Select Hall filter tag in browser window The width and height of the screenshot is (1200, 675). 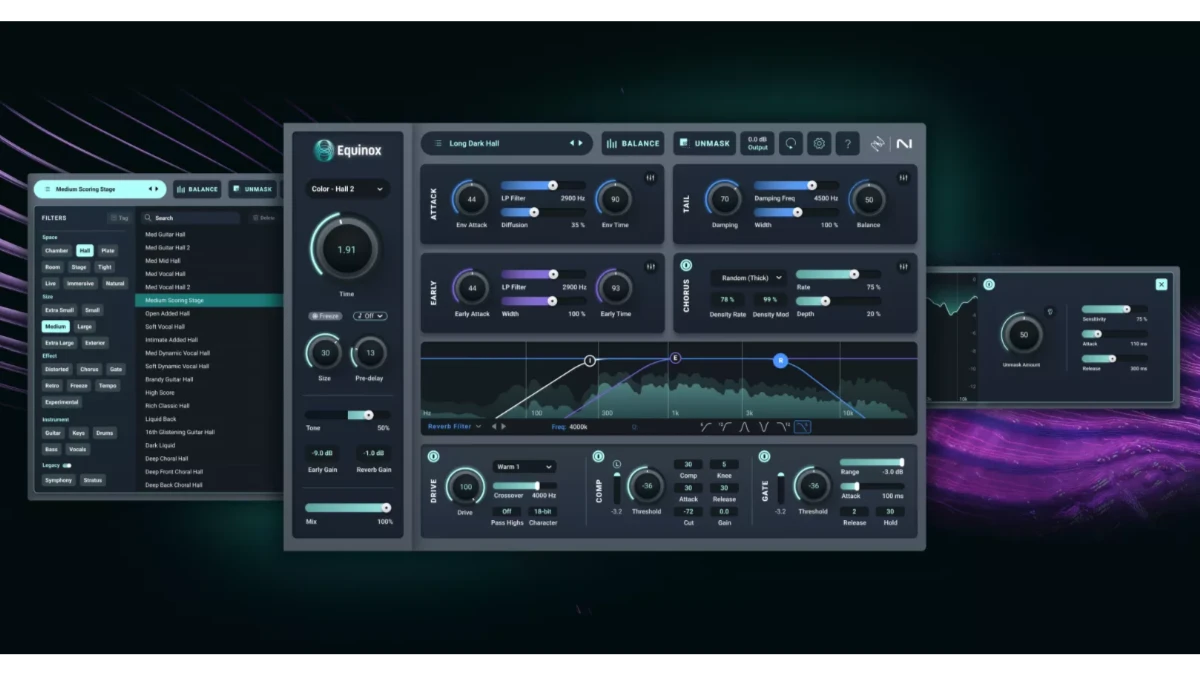coord(85,251)
